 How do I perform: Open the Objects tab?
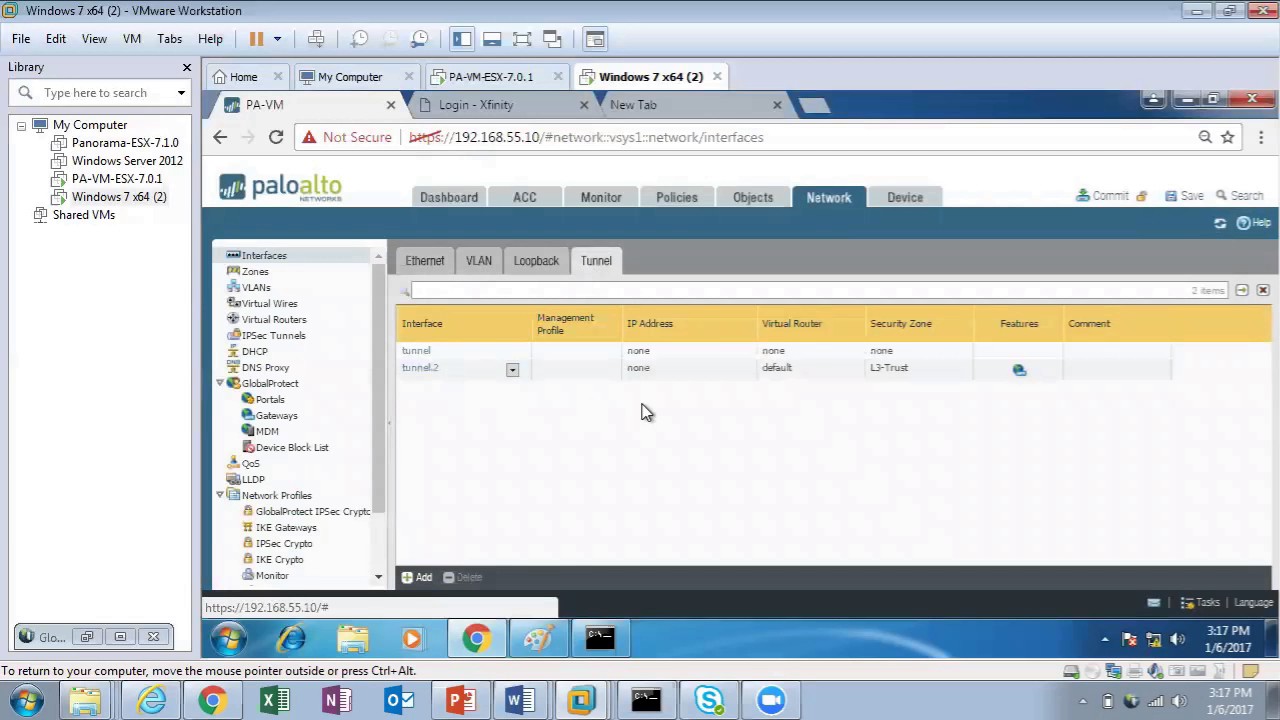[x=753, y=197]
